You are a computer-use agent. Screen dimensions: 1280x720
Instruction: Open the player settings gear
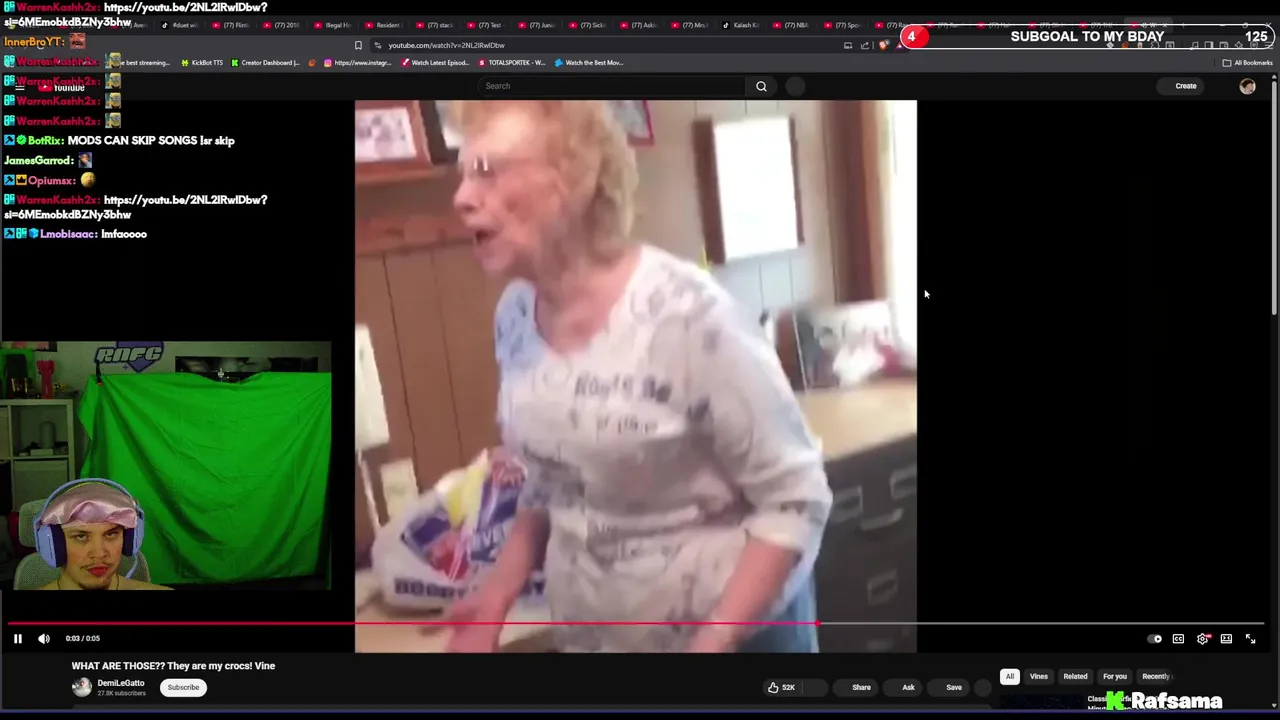pyautogui.click(x=1202, y=639)
